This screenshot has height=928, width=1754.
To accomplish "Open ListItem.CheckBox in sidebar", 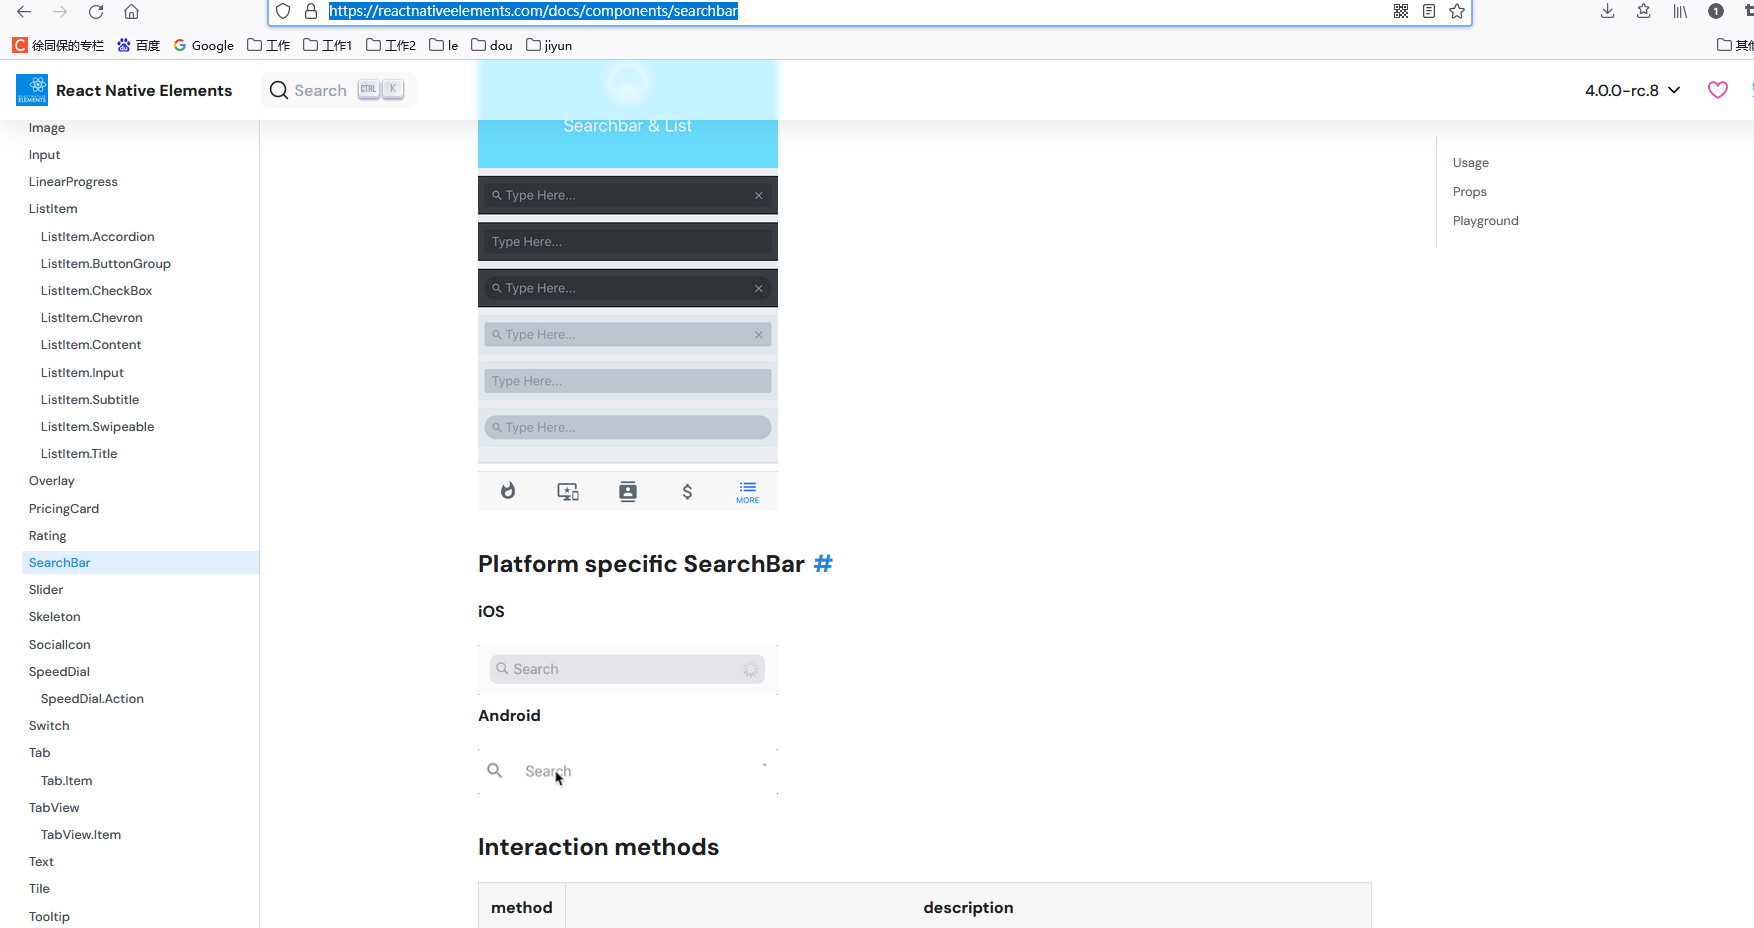I will pos(96,290).
